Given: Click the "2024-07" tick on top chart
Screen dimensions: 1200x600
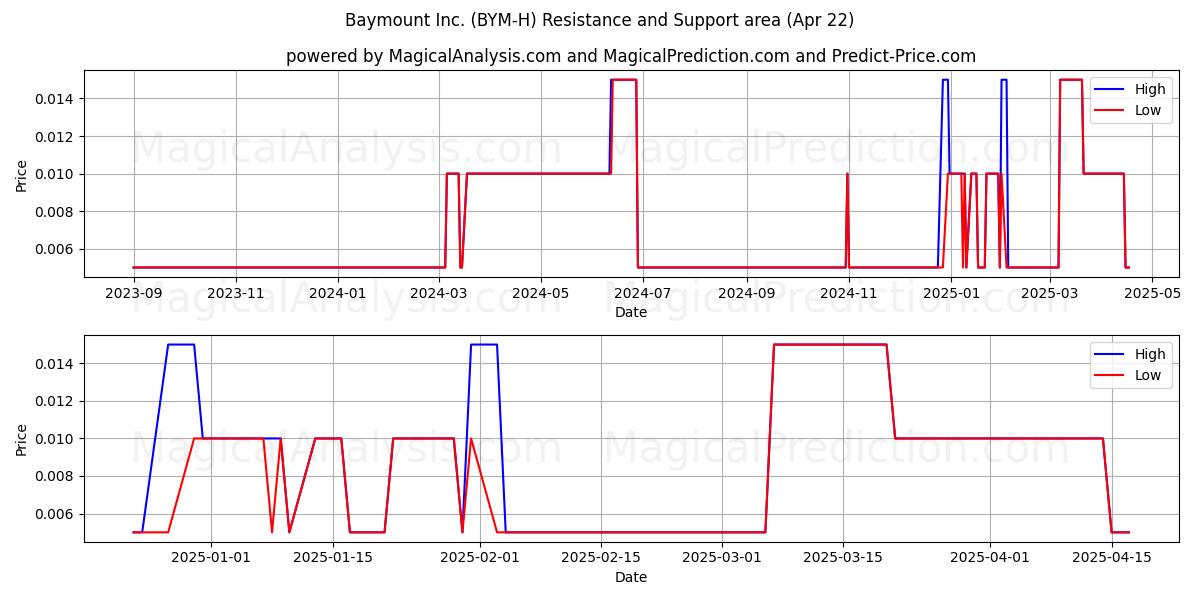Looking at the screenshot, I should [x=643, y=293].
